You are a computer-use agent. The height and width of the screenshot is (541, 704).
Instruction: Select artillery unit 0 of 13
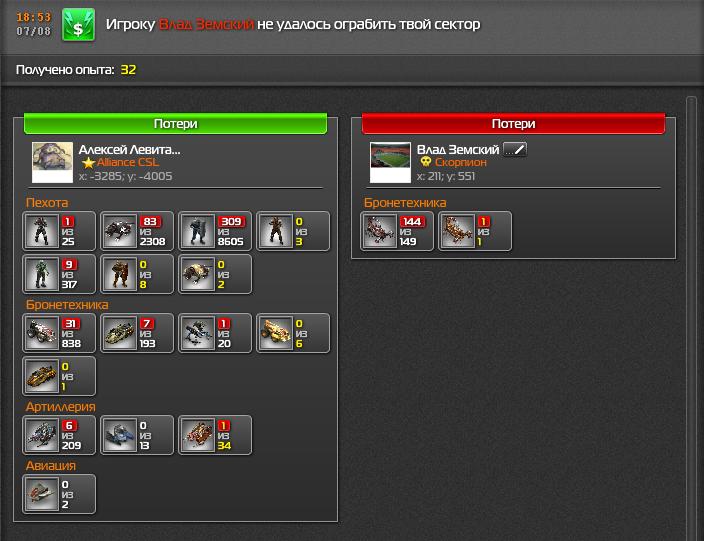(137, 435)
